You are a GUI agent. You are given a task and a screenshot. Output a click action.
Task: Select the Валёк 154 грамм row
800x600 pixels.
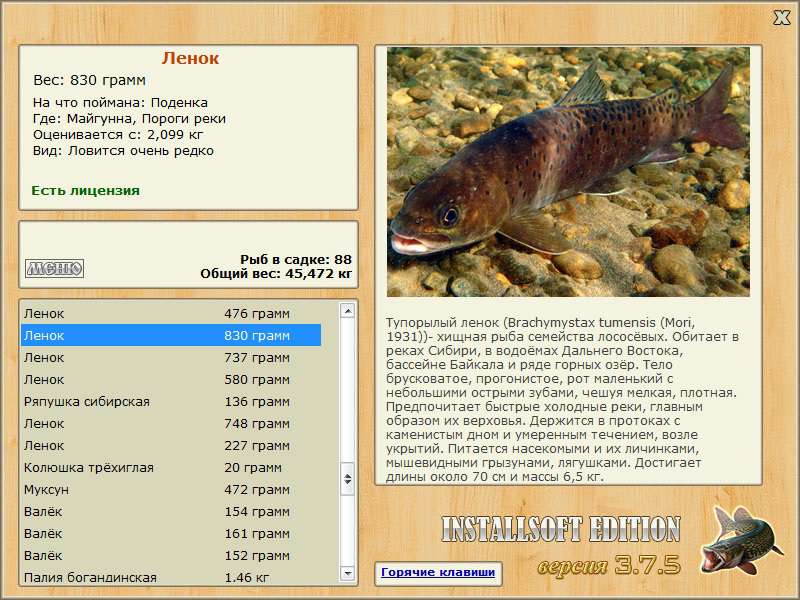click(171, 511)
